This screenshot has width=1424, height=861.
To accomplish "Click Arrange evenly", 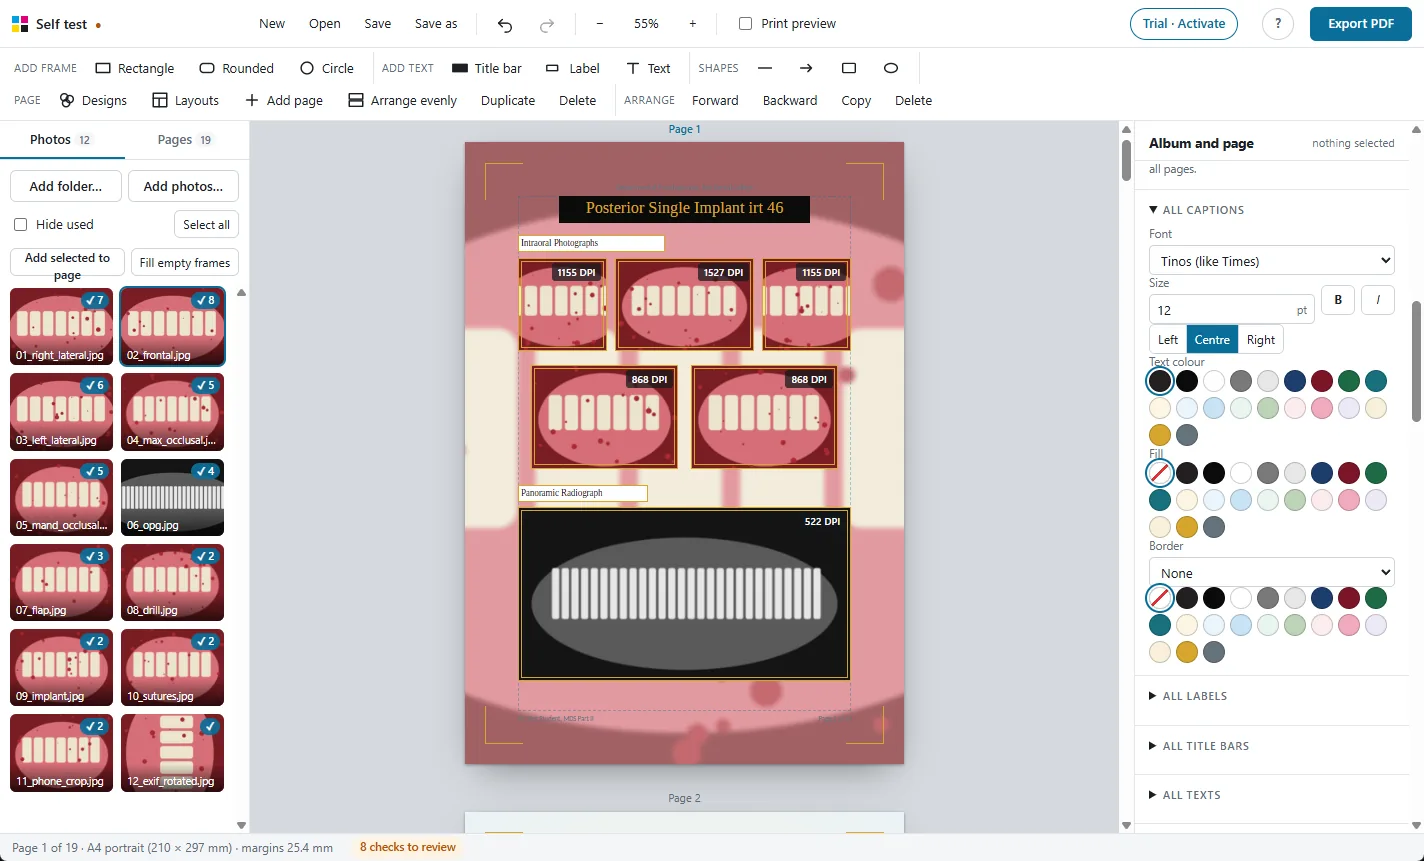I will 403,100.
